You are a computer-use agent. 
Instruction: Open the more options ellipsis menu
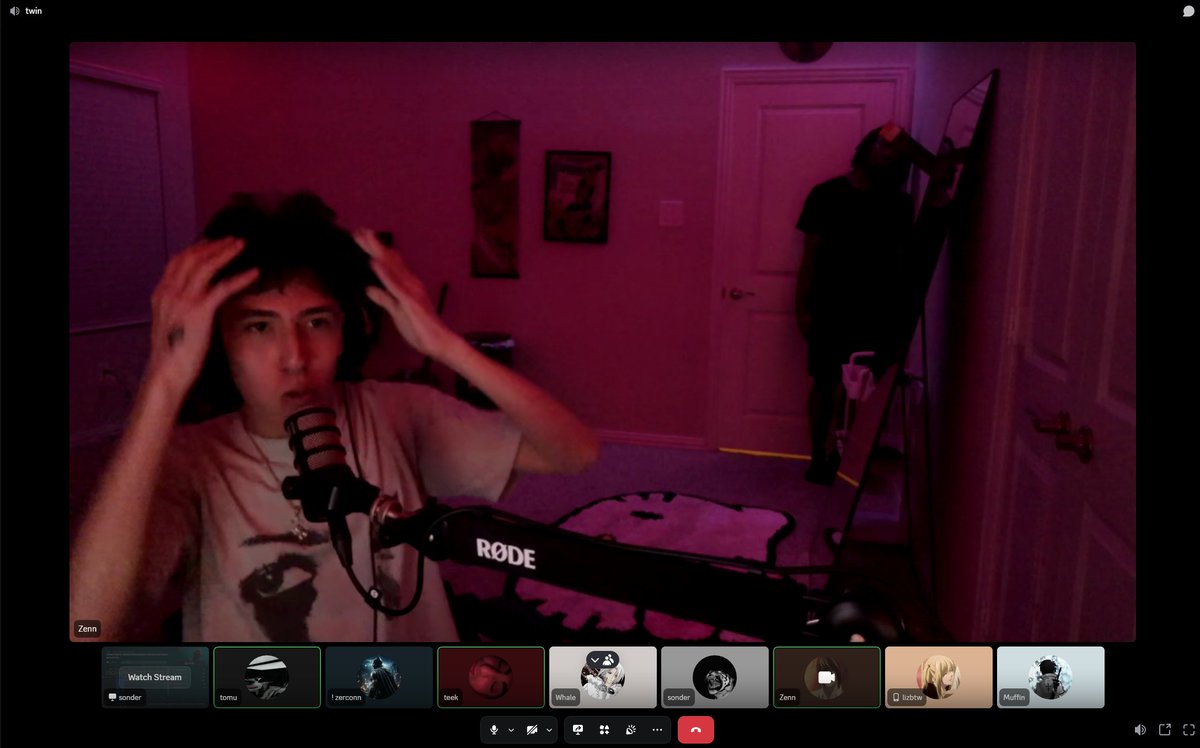click(657, 730)
